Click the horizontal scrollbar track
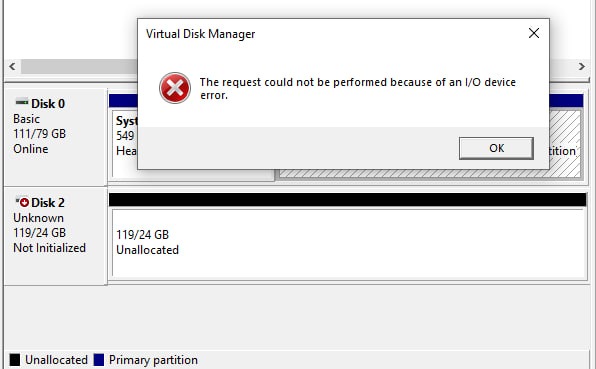 [79, 67]
